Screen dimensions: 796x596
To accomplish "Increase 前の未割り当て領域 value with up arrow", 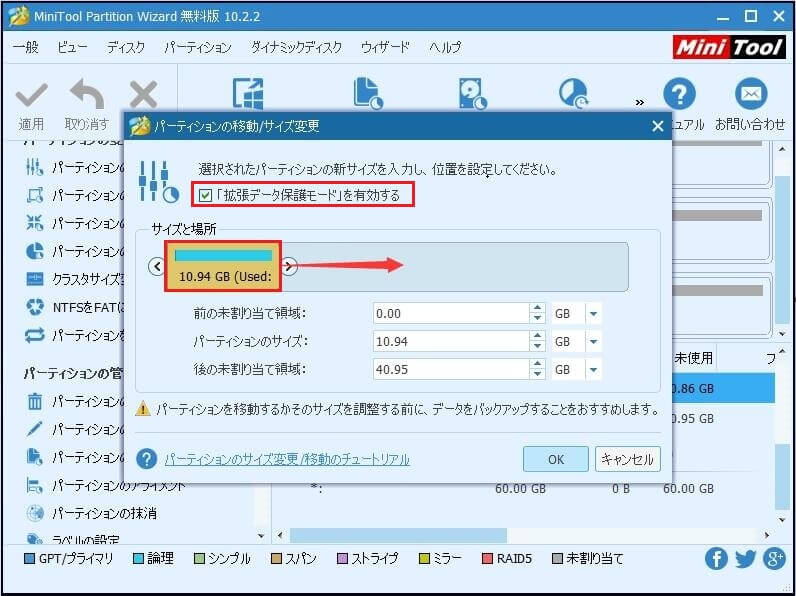I will point(537,309).
